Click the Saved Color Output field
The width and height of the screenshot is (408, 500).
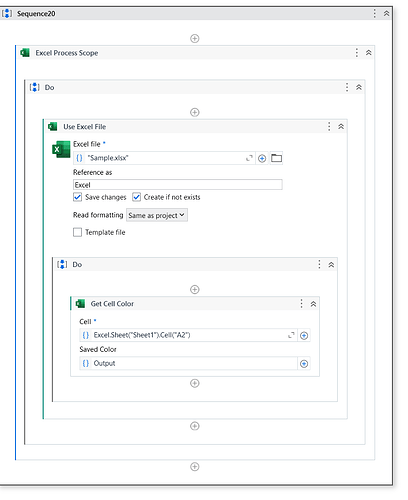pyautogui.click(x=188, y=363)
